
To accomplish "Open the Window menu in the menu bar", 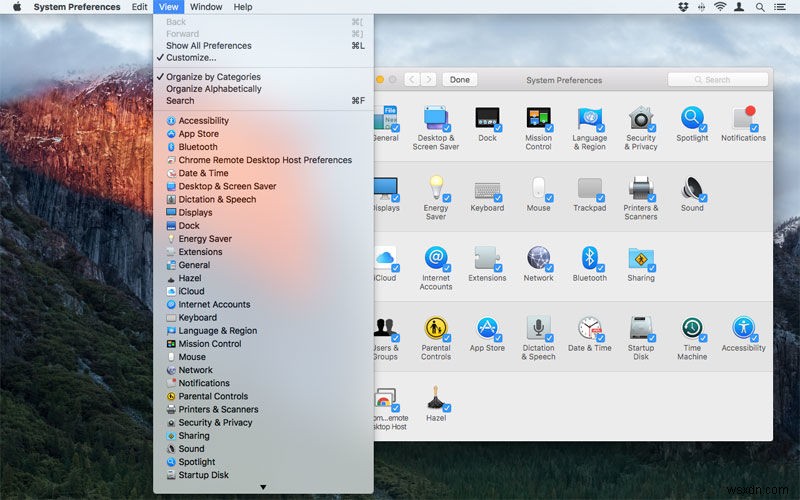I will pos(206,7).
